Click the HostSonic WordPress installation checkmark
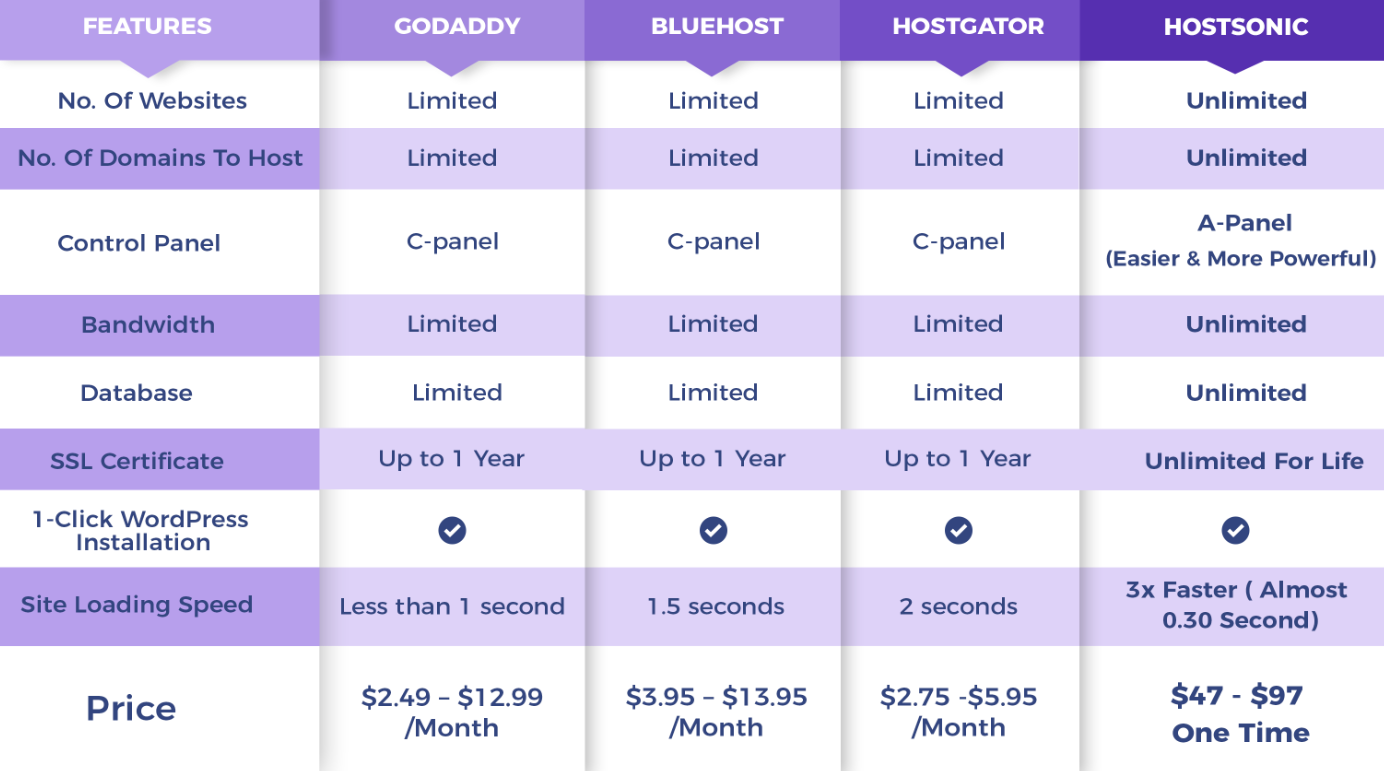Viewport: 1384px width, 771px height. tap(1235, 530)
